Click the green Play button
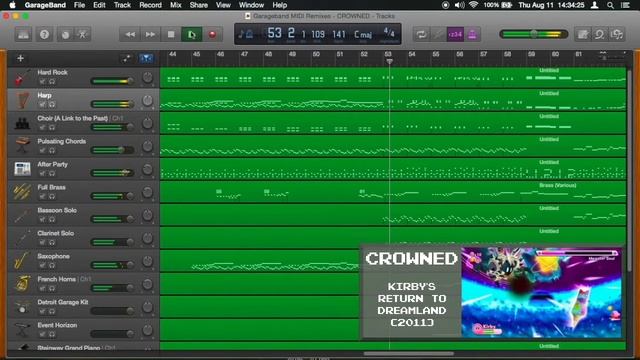This screenshot has height=360, width=640. tap(192, 35)
